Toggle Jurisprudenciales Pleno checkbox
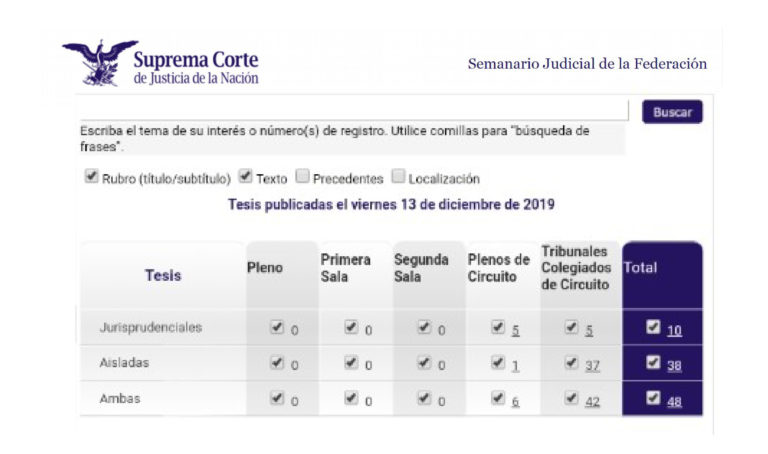 click(x=277, y=327)
